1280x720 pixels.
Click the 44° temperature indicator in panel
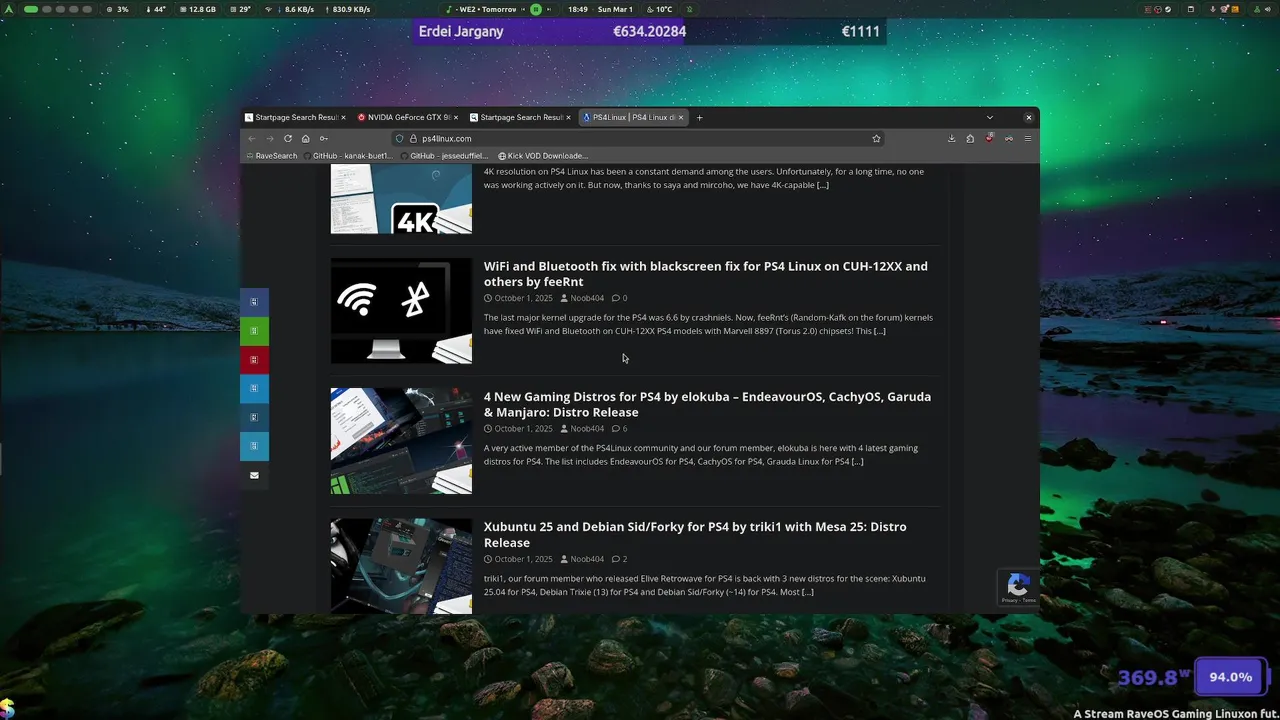[155, 9]
